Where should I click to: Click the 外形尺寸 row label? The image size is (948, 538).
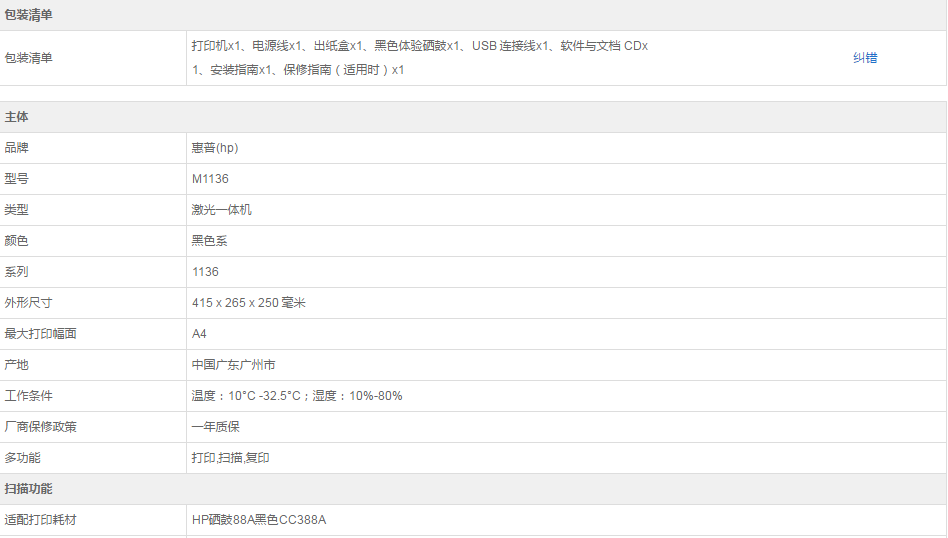click(x=28, y=303)
